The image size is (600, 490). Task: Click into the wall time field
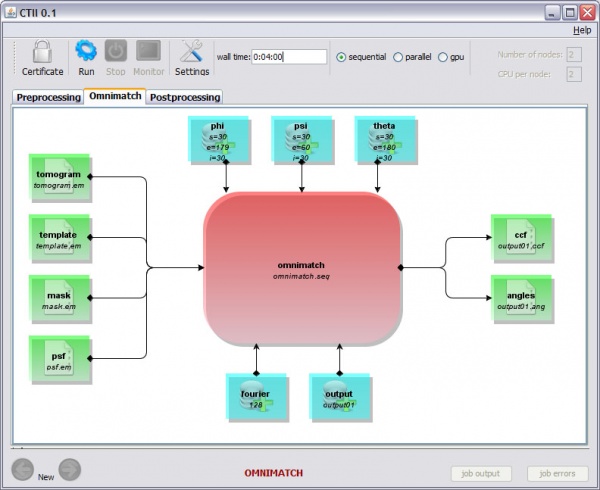point(288,57)
